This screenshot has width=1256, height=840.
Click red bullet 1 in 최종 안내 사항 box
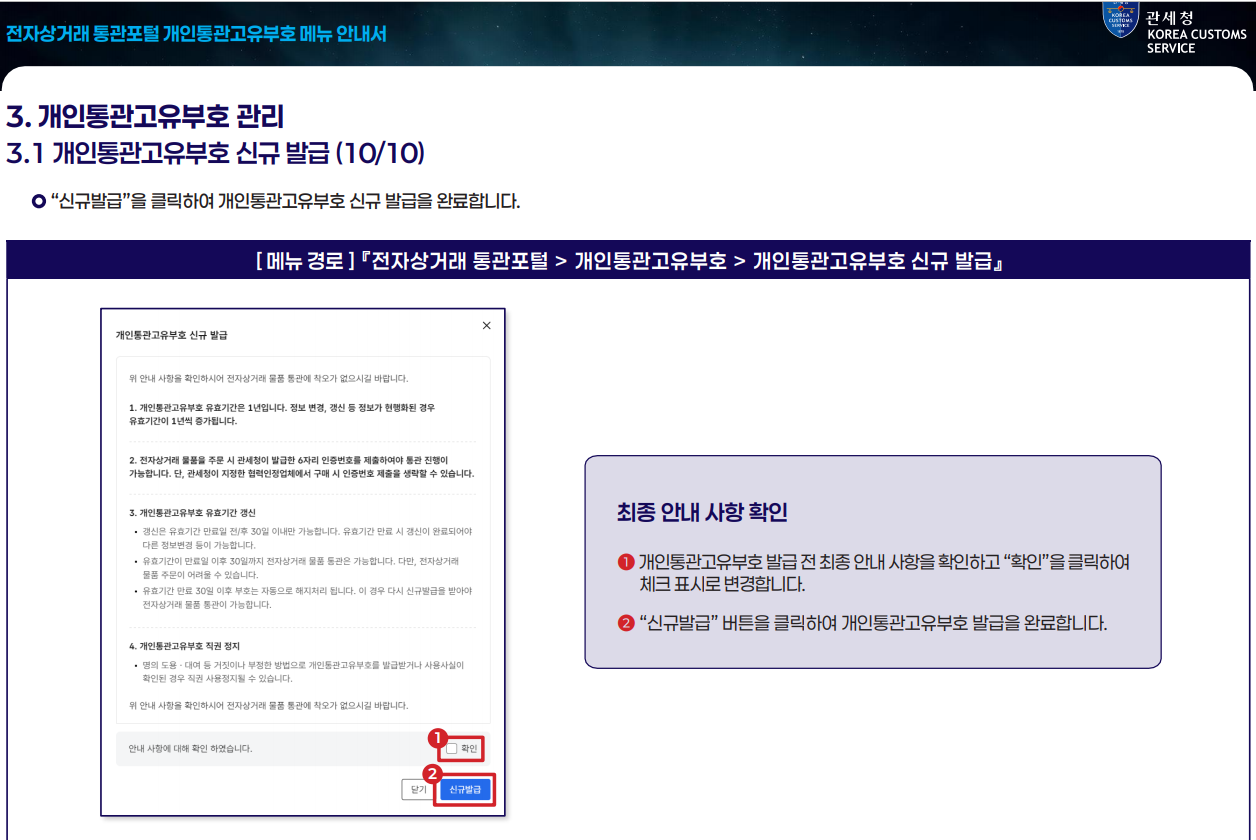click(626, 562)
